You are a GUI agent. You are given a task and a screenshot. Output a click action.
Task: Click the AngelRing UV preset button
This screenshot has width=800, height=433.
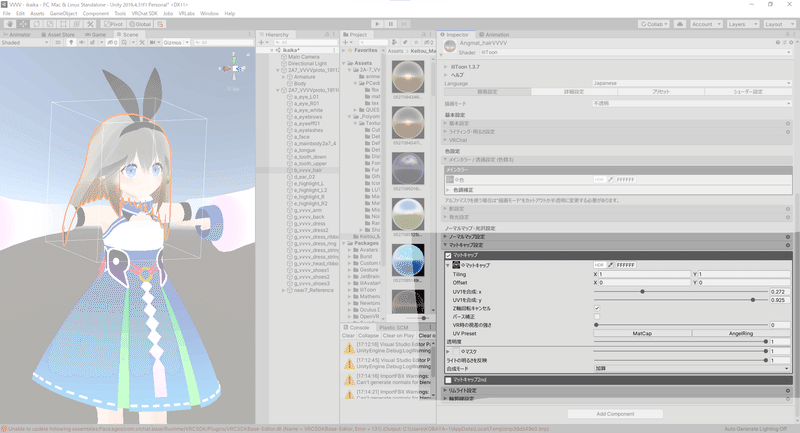click(x=741, y=333)
